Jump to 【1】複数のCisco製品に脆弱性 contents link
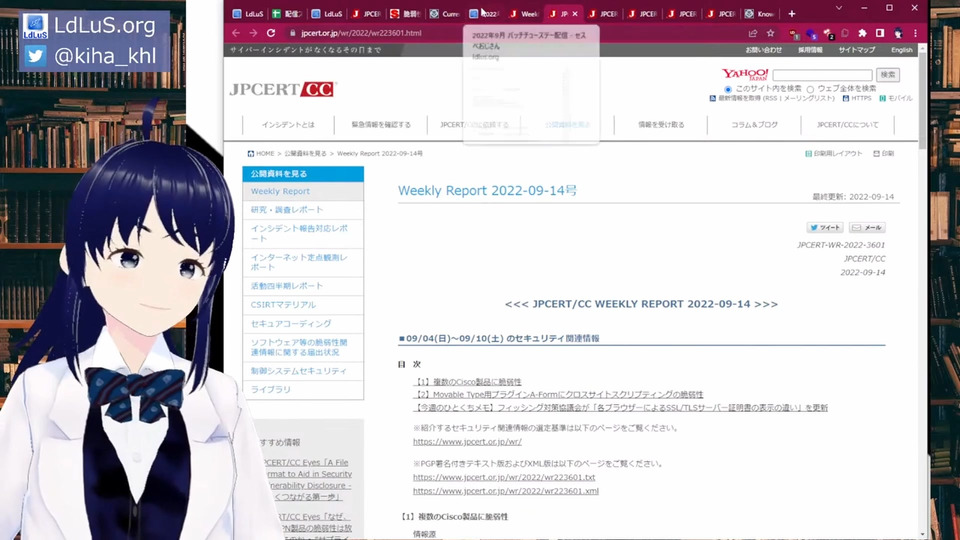This screenshot has height=540, width=960. coord(467,382)
